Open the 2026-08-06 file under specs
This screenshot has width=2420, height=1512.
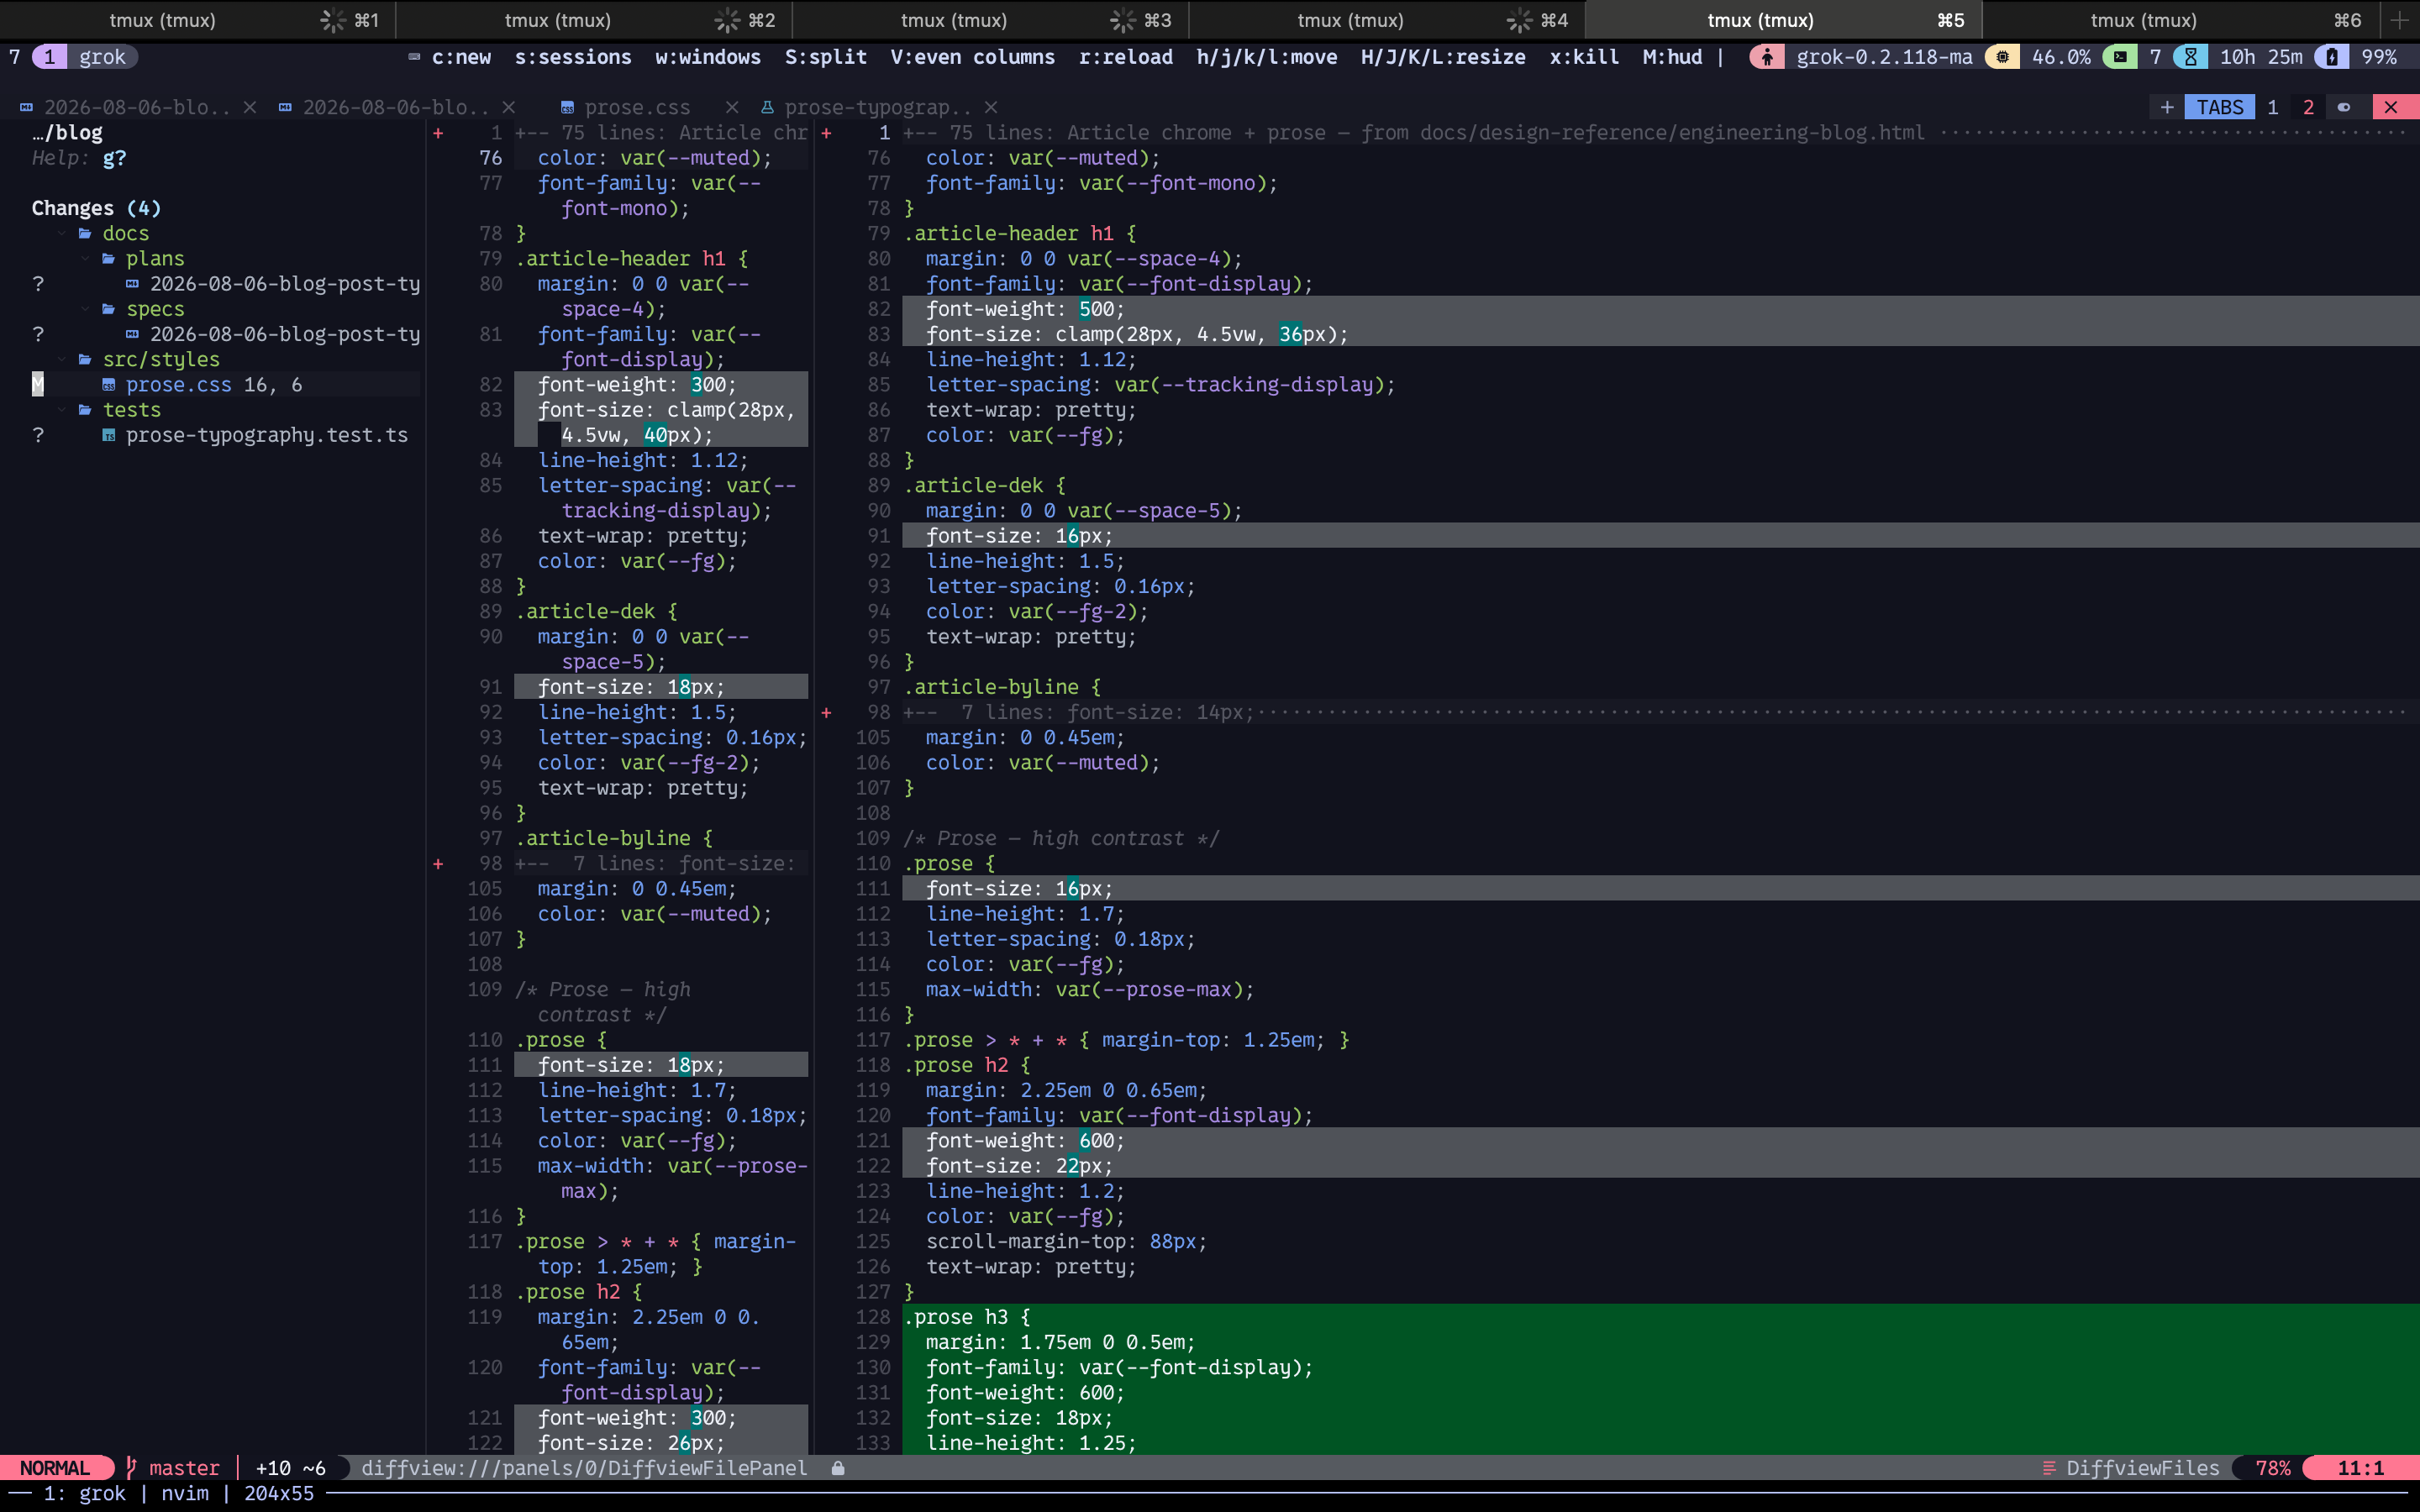click(285, 334)
